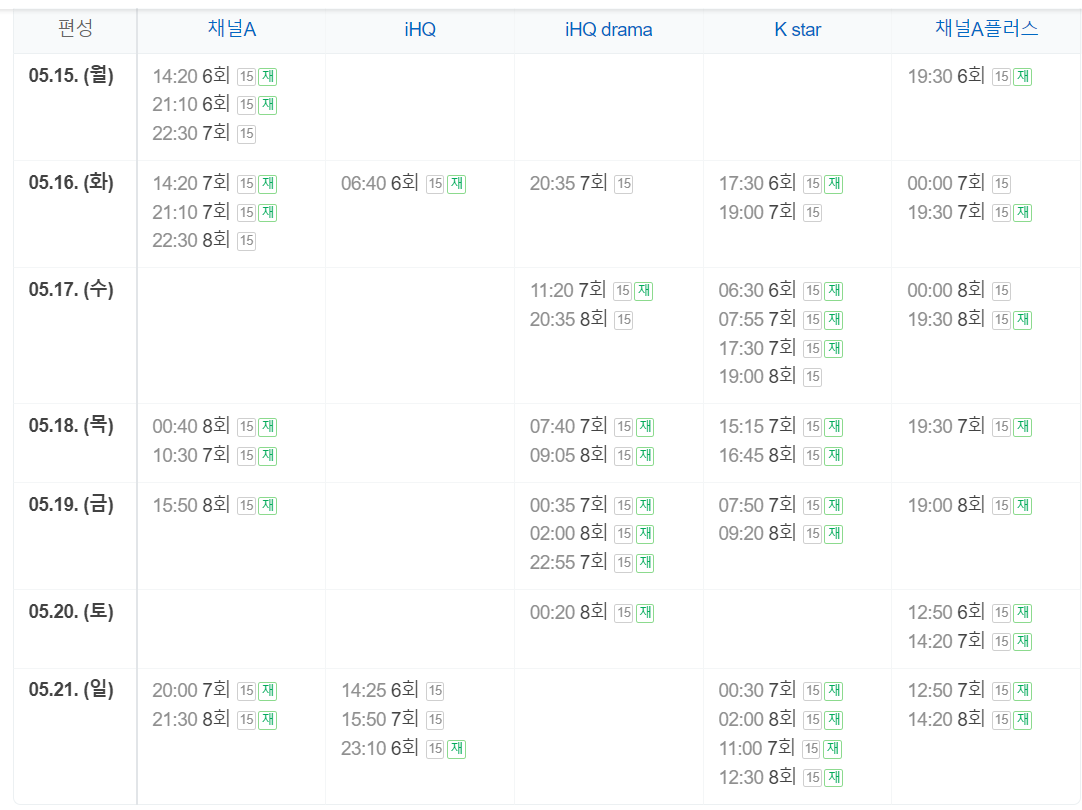
Task: Click K star 06:30 6회 on 05.17
Action: pos(757,290)
